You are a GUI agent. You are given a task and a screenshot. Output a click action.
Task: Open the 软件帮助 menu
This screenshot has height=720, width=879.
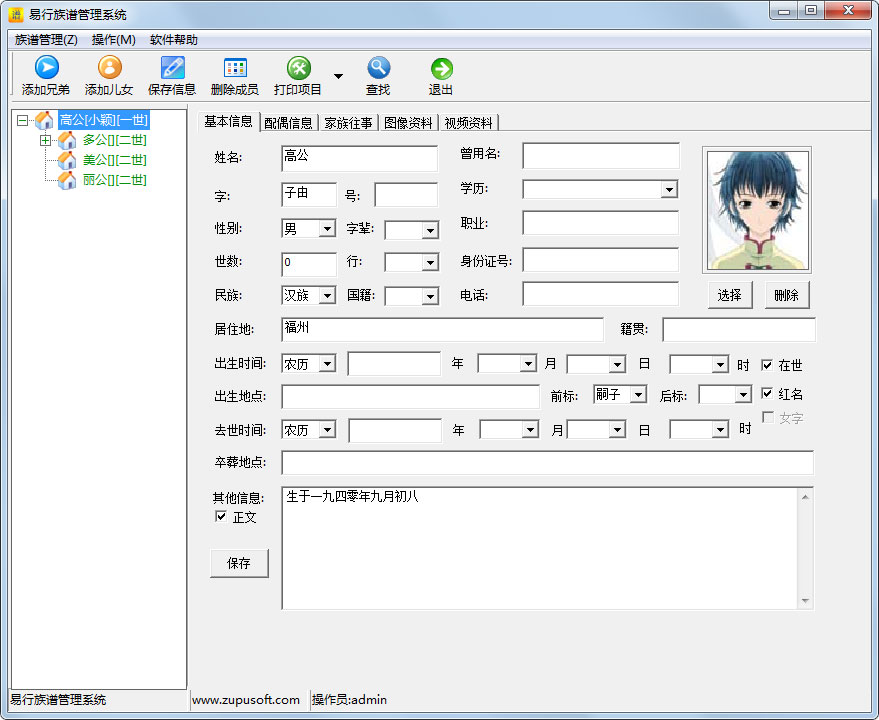click(x=174, y=40)
